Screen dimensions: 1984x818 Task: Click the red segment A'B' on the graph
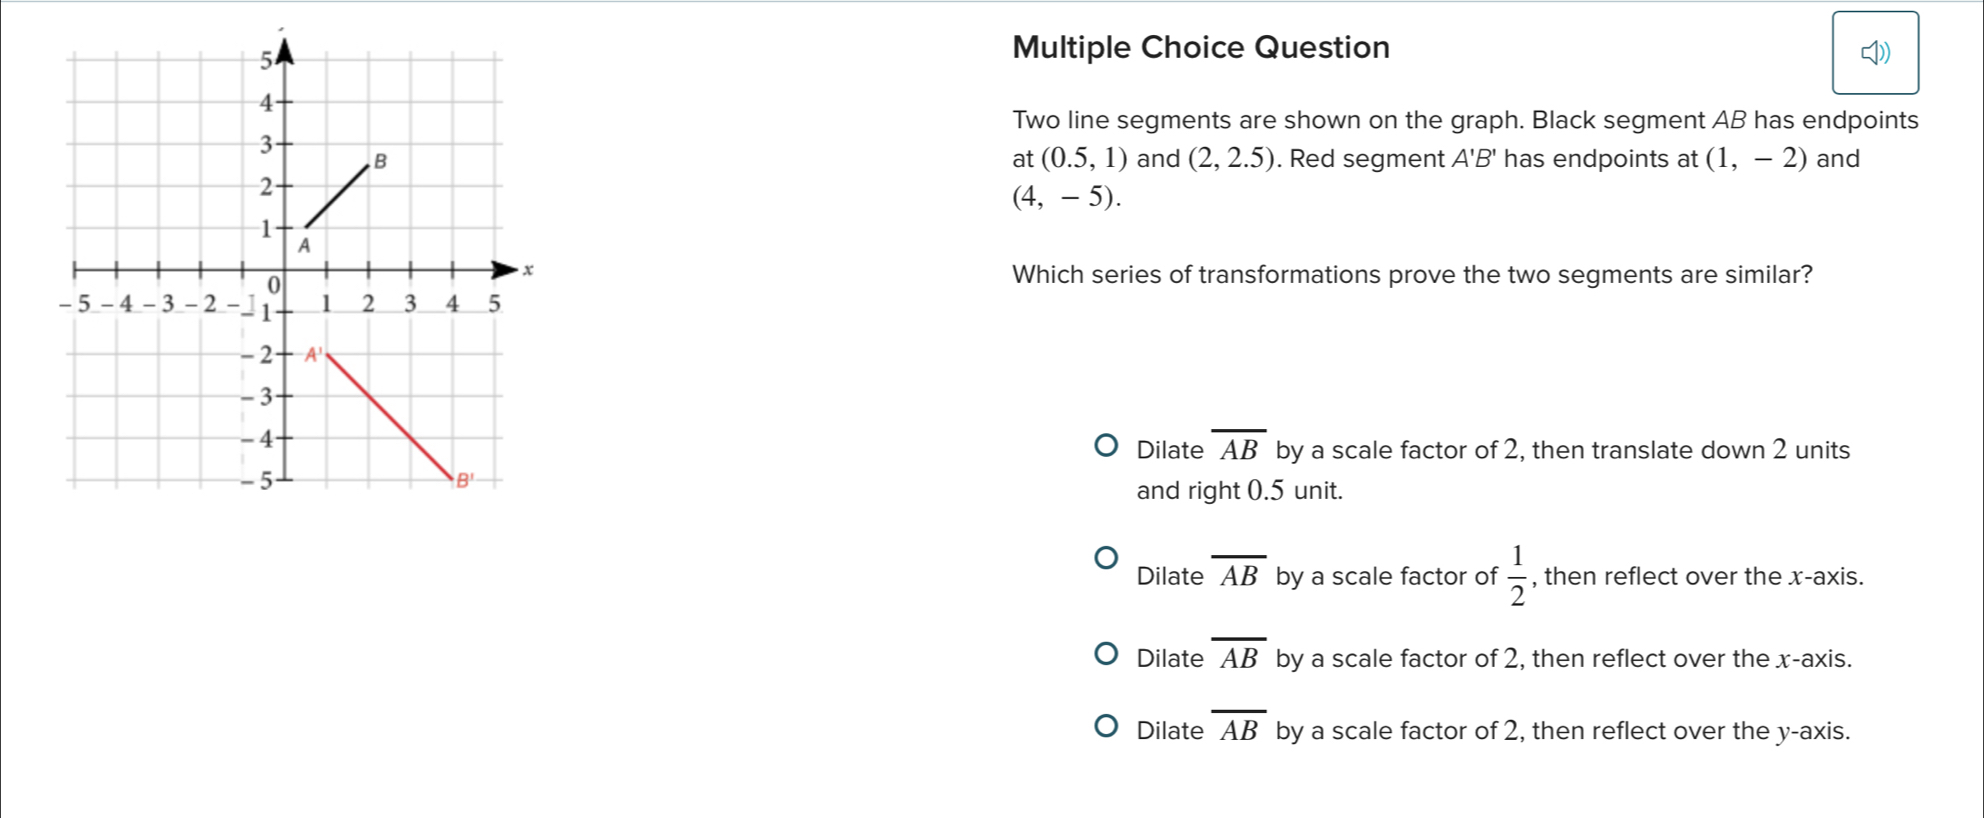389,415
